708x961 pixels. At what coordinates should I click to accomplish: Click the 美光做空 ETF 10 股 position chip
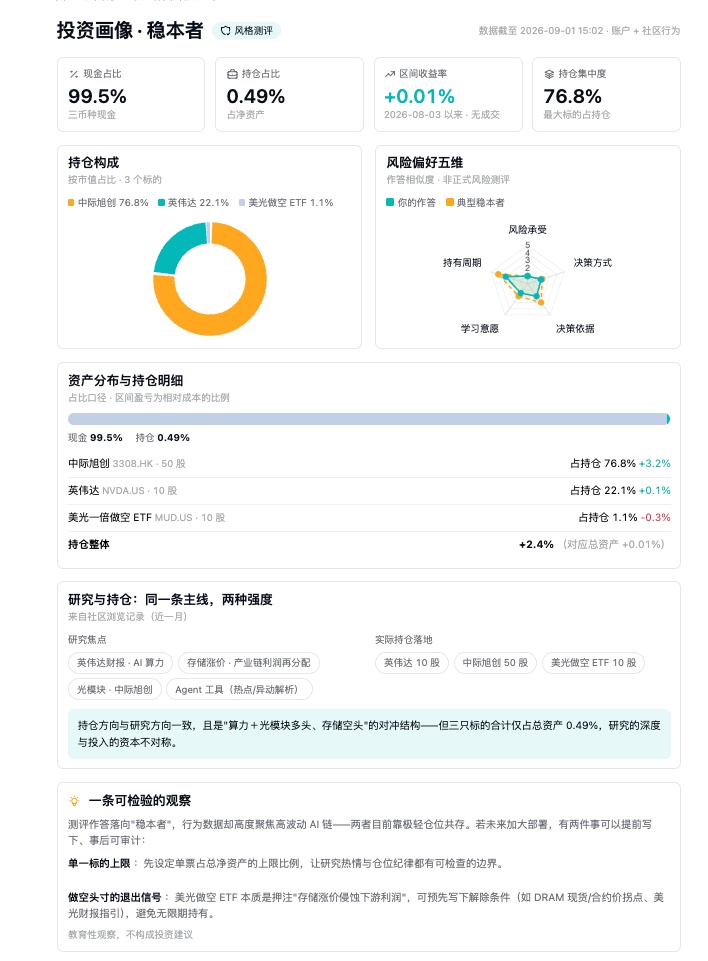click(x=593, y=663)
